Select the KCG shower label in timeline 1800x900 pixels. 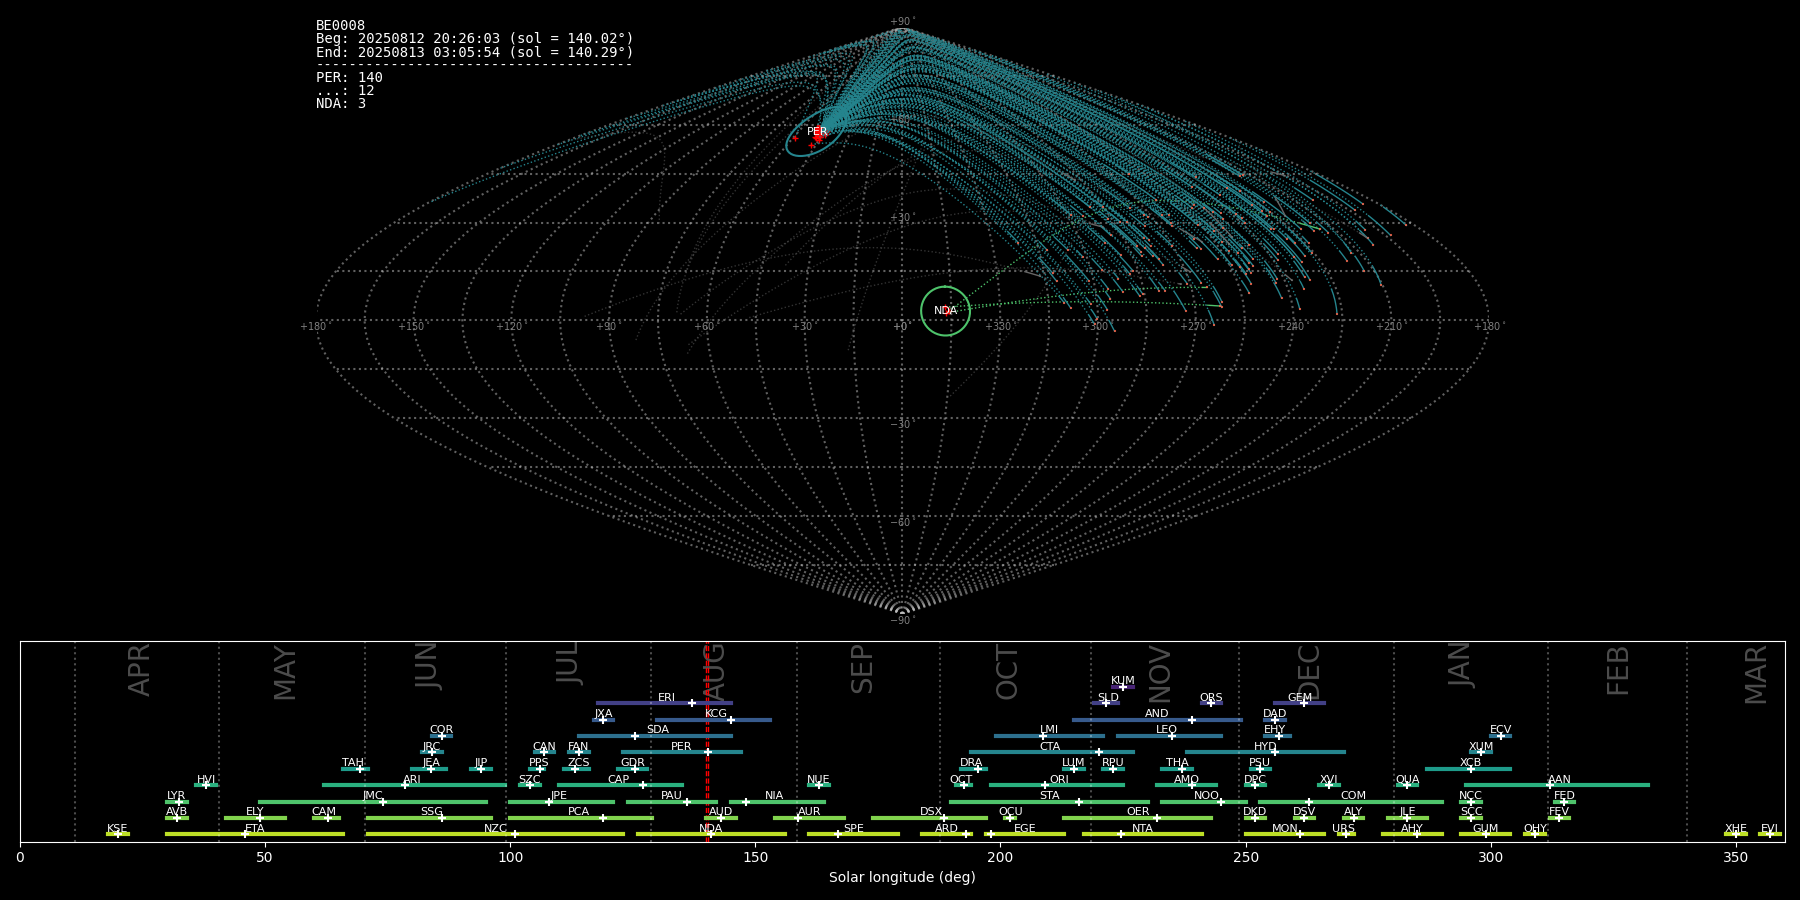tap(716, 714)
